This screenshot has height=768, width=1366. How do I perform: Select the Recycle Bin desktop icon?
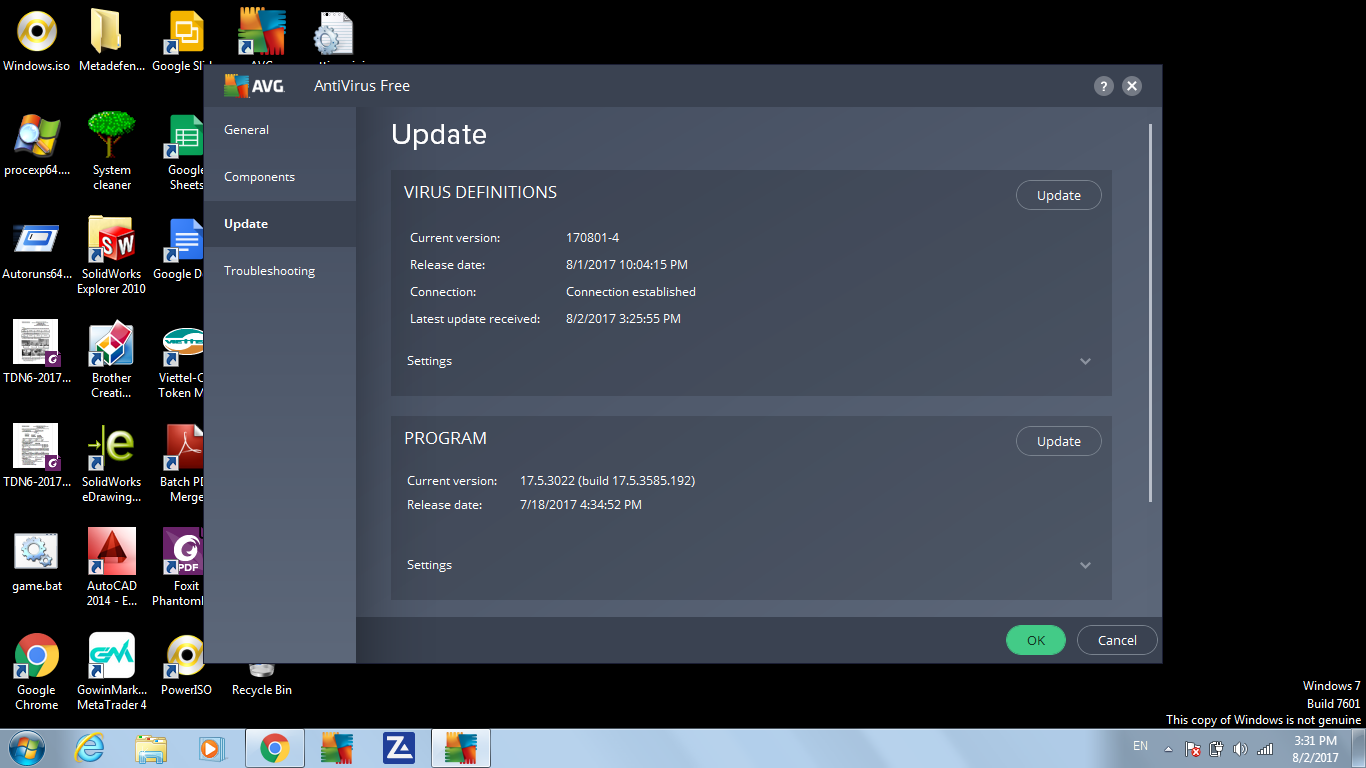(x=261, y=680)
